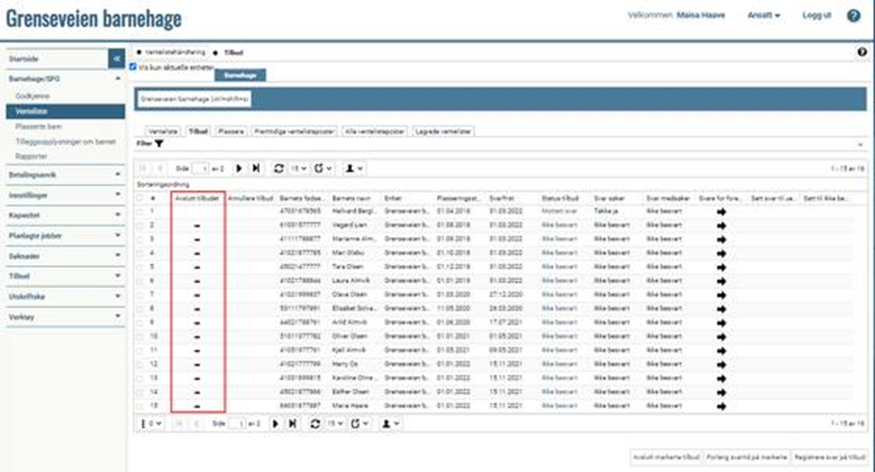This screenshot has height=472, width=875.
Task: Open the Ansatt dropdown menu
Action: tap(764, 16)
